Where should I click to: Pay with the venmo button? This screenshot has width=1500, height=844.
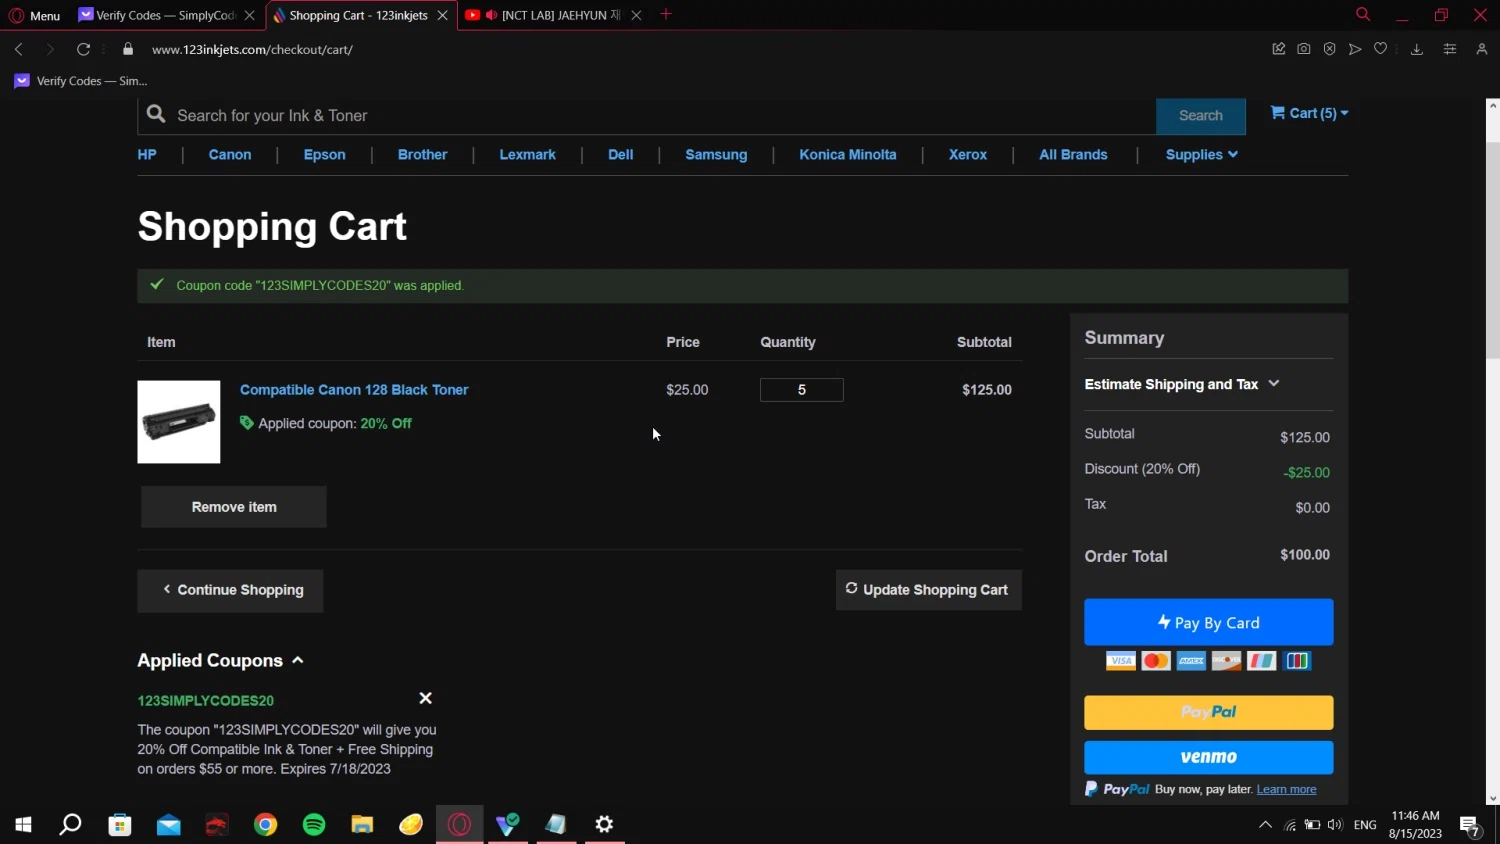[x=1209, y=757]
